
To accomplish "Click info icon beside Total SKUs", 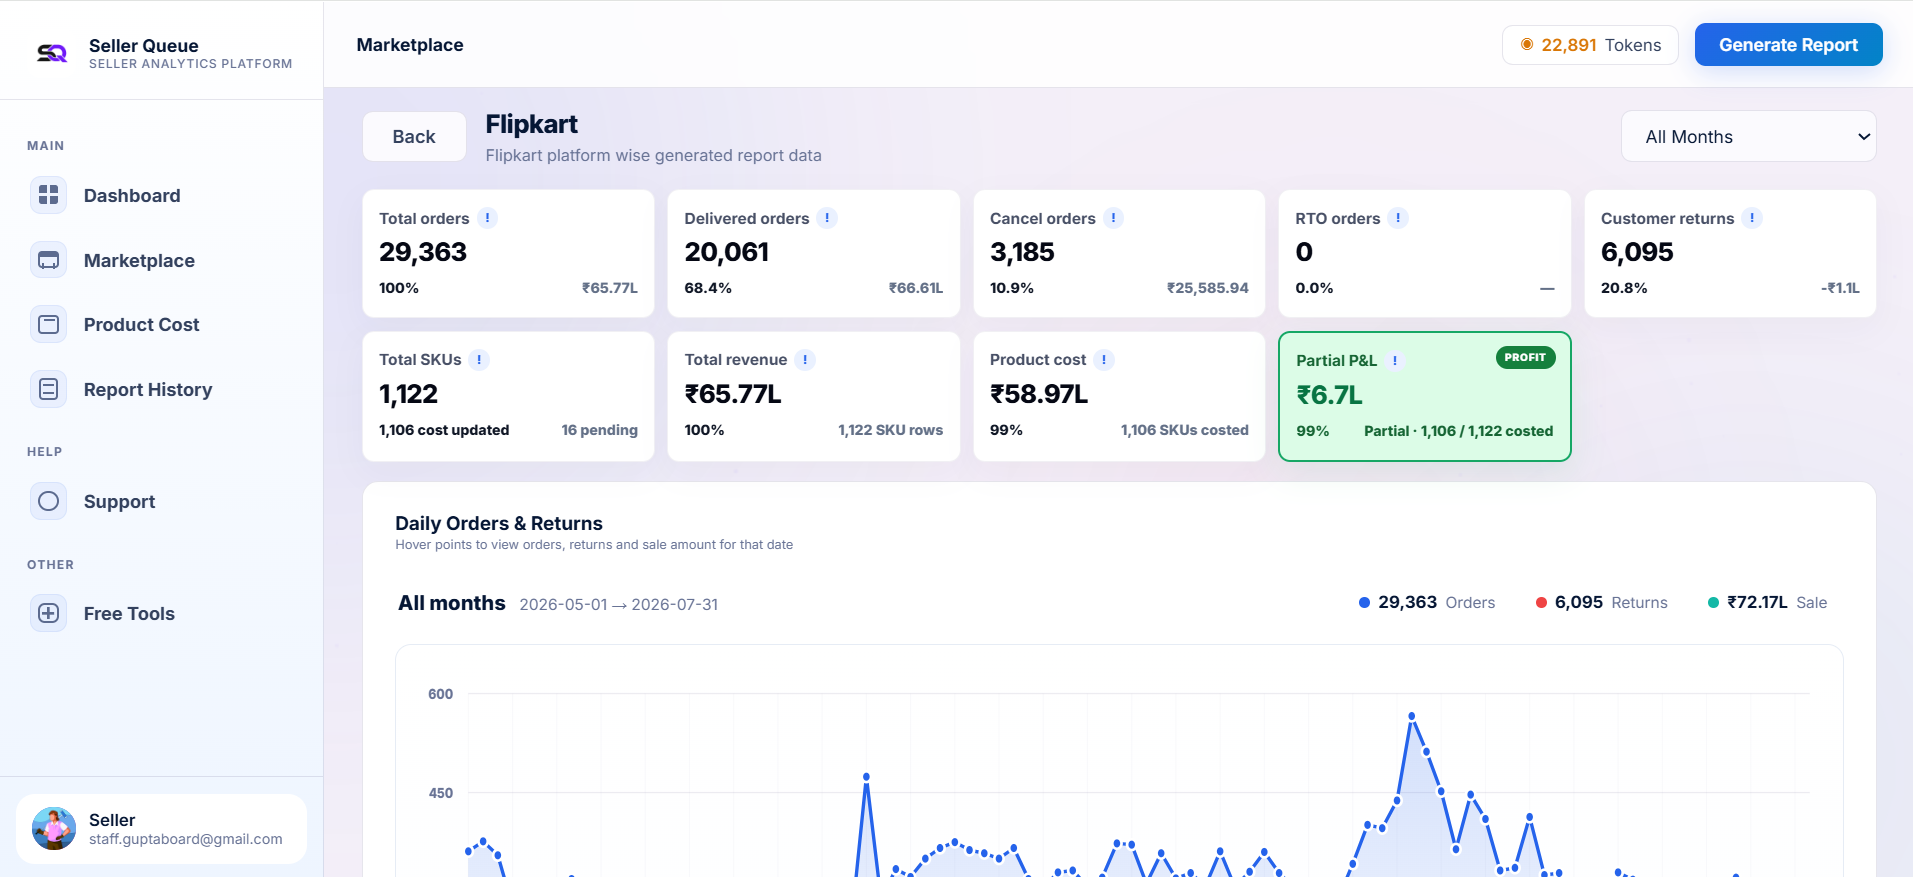I will [479, 360].
